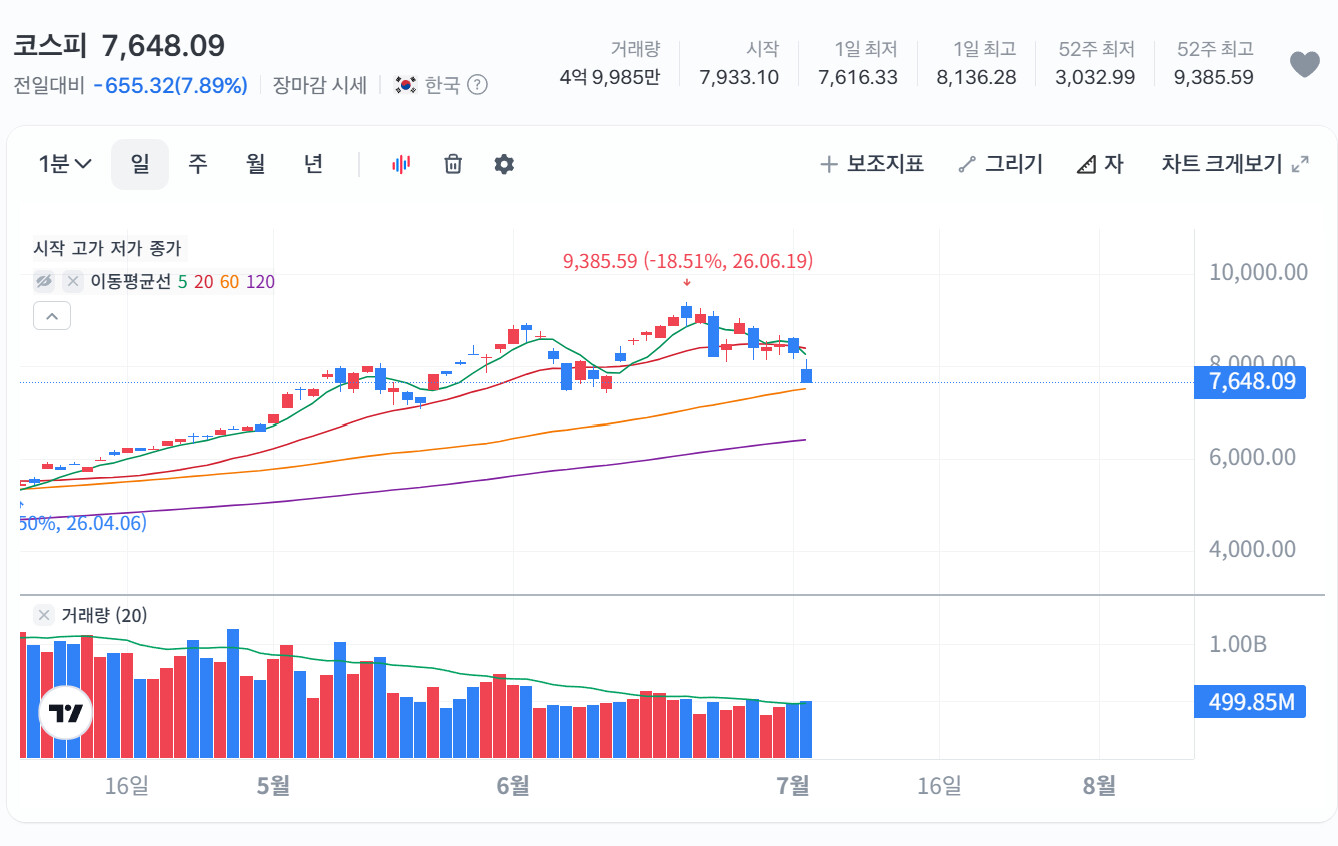The image size is (1338, 846).
Task: Click the 26.04.06 low-price marker label
Action: (x=83, y=523)
